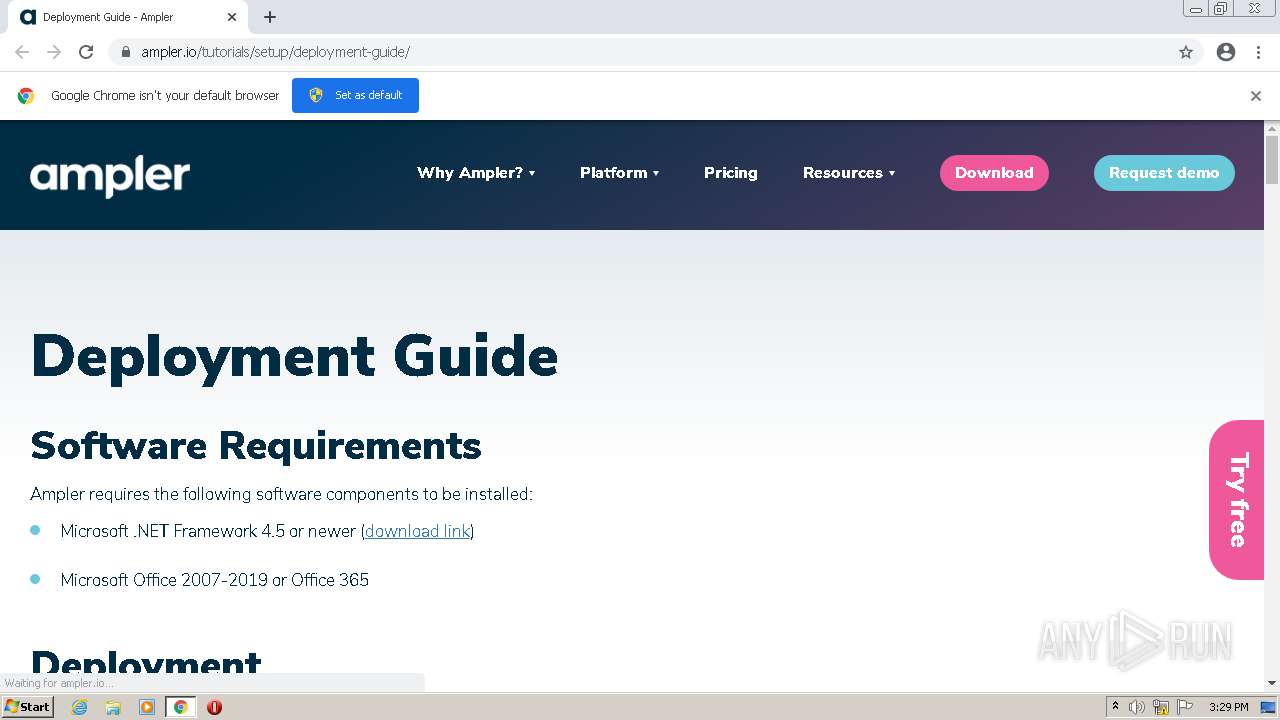Launch Internet Explorer from the taskbar
Viewport: 1280px width, 720px height.
pyautogui.click(x=79, y=707)
